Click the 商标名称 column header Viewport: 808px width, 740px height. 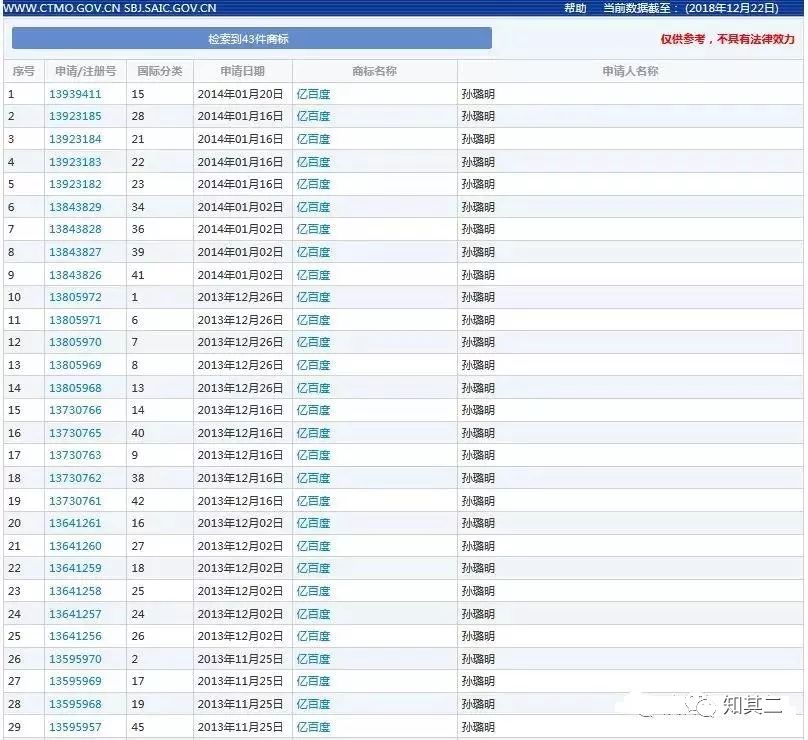click(x=374, y=72)
